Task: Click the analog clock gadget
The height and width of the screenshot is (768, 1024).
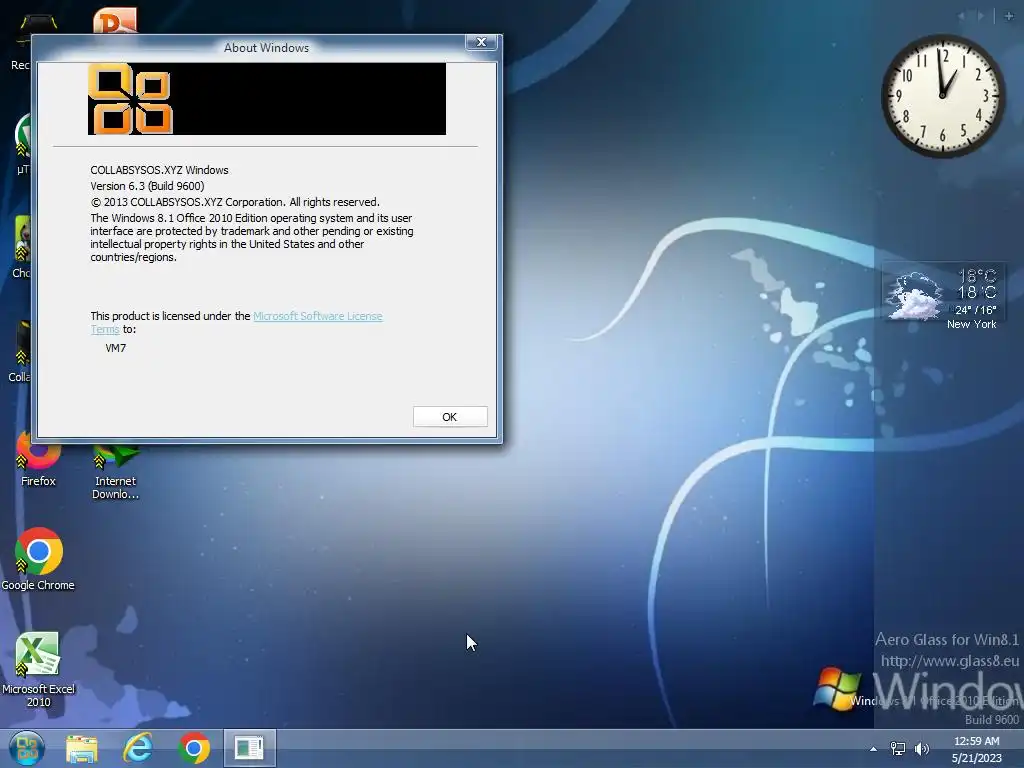Action: coord(942,96)
